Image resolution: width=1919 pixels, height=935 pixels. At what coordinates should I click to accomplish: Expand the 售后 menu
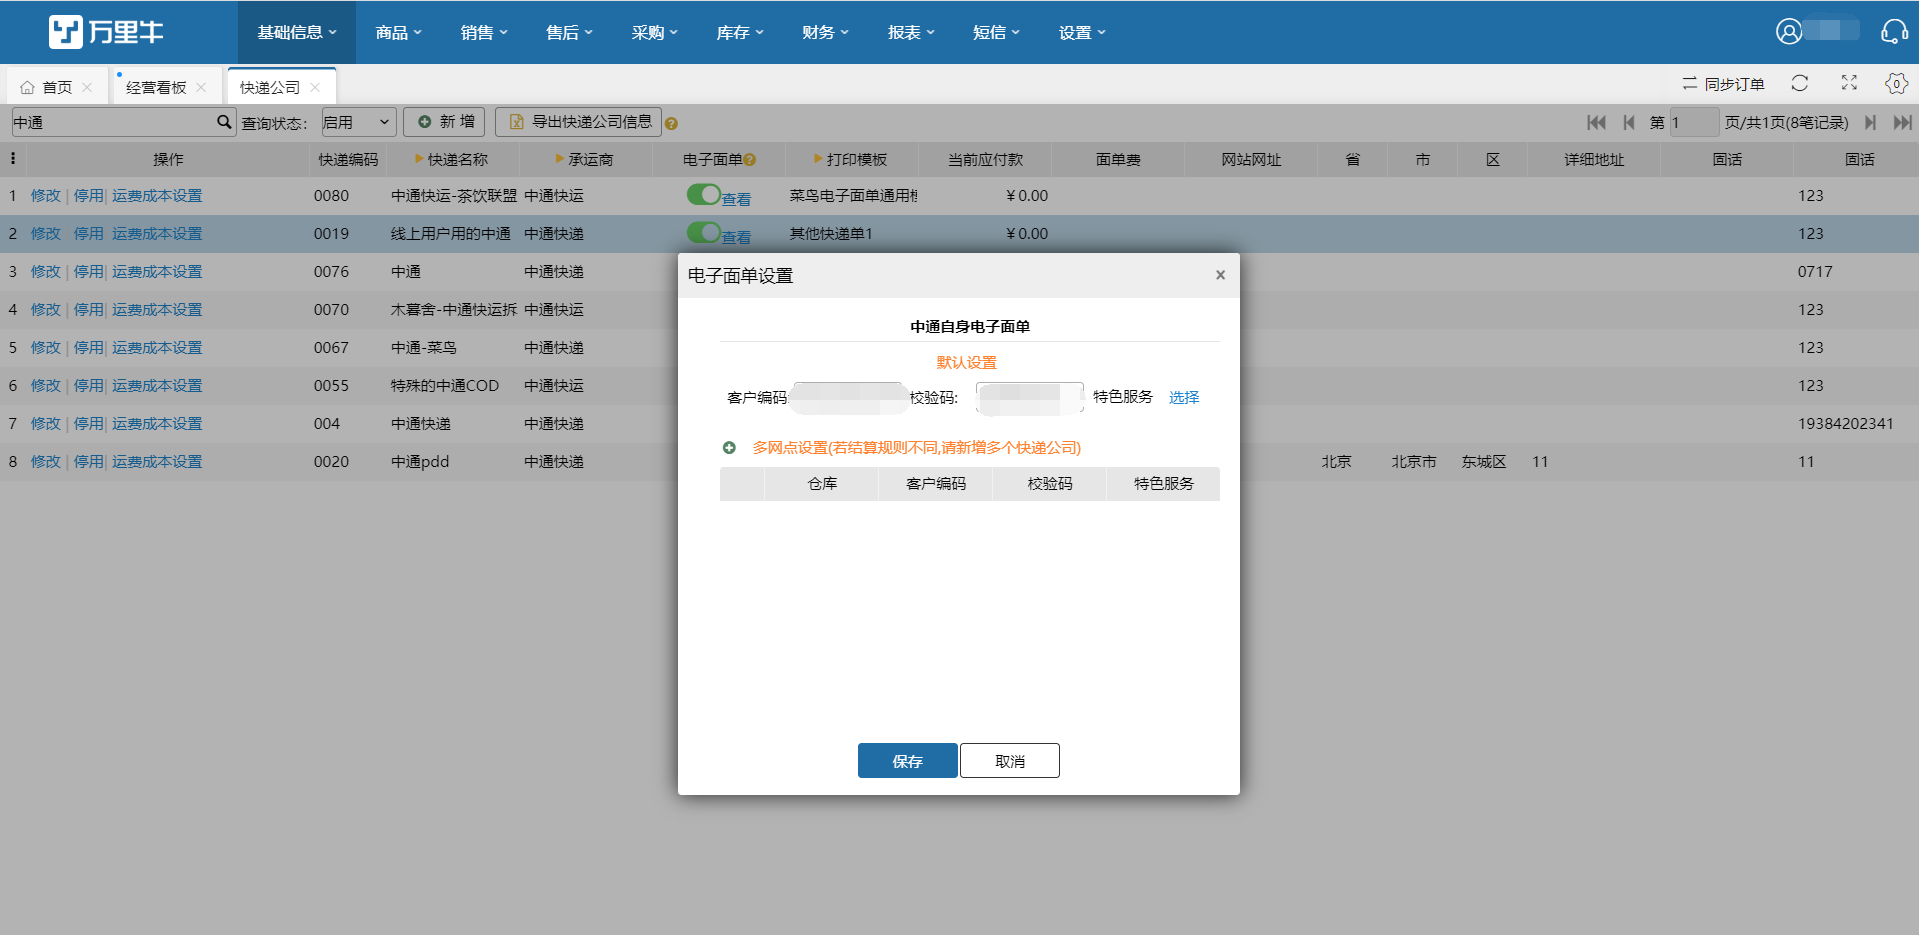pyautogui.click(x=569, y=32)
